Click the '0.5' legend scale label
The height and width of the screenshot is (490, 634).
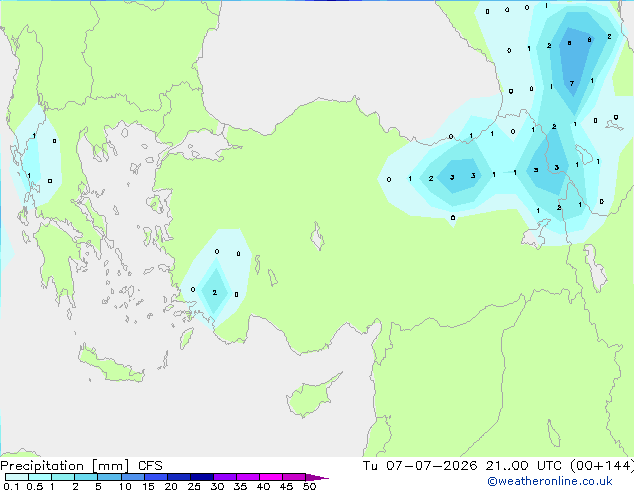35,486
